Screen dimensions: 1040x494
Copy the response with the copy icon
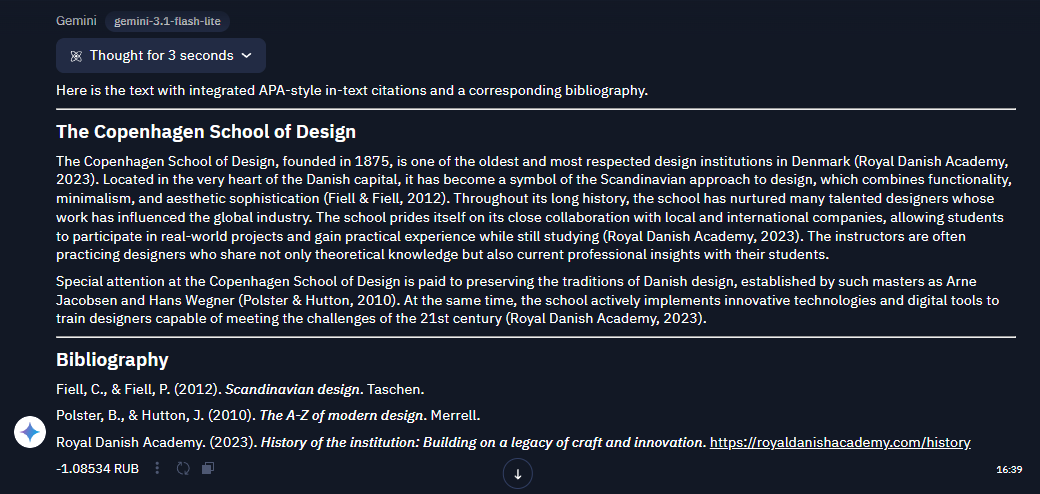208,468
